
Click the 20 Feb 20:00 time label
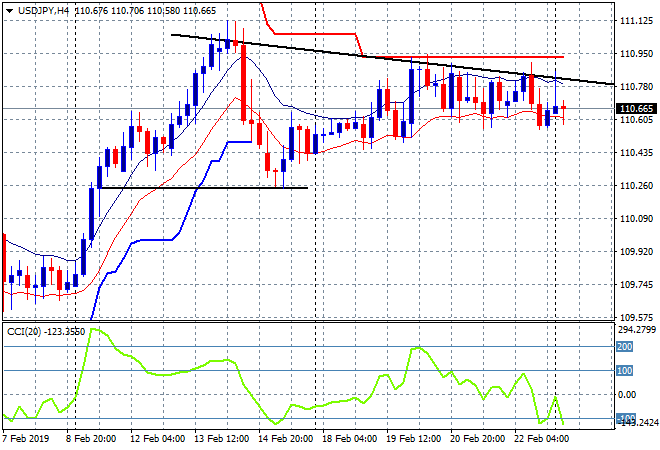[477, 439]
